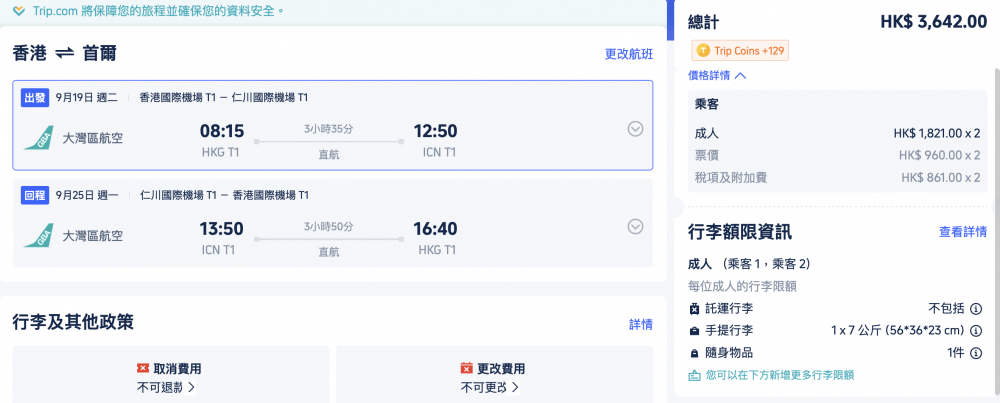Click 您可以在下方新增更多行李限額 link
The height and width of the screenshot is (403, 1000).
[771, 375]
